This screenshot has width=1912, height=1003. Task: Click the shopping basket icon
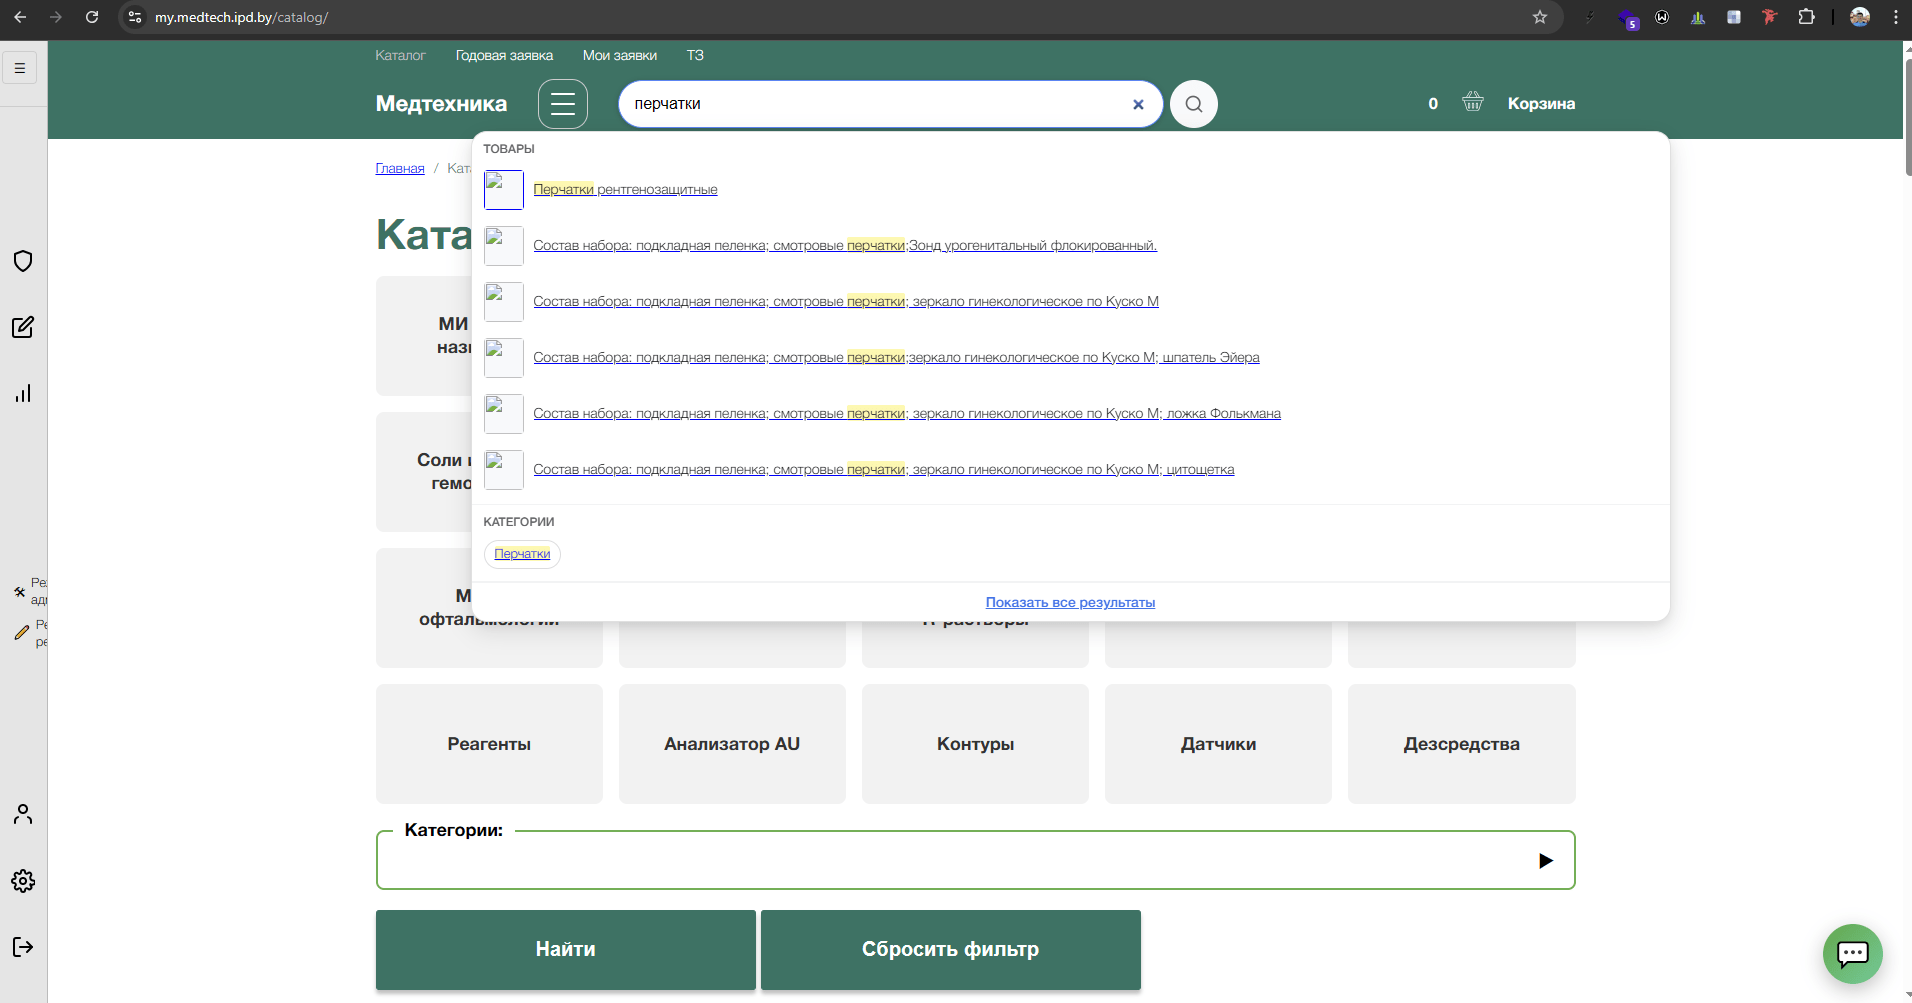pos(1472,102)
